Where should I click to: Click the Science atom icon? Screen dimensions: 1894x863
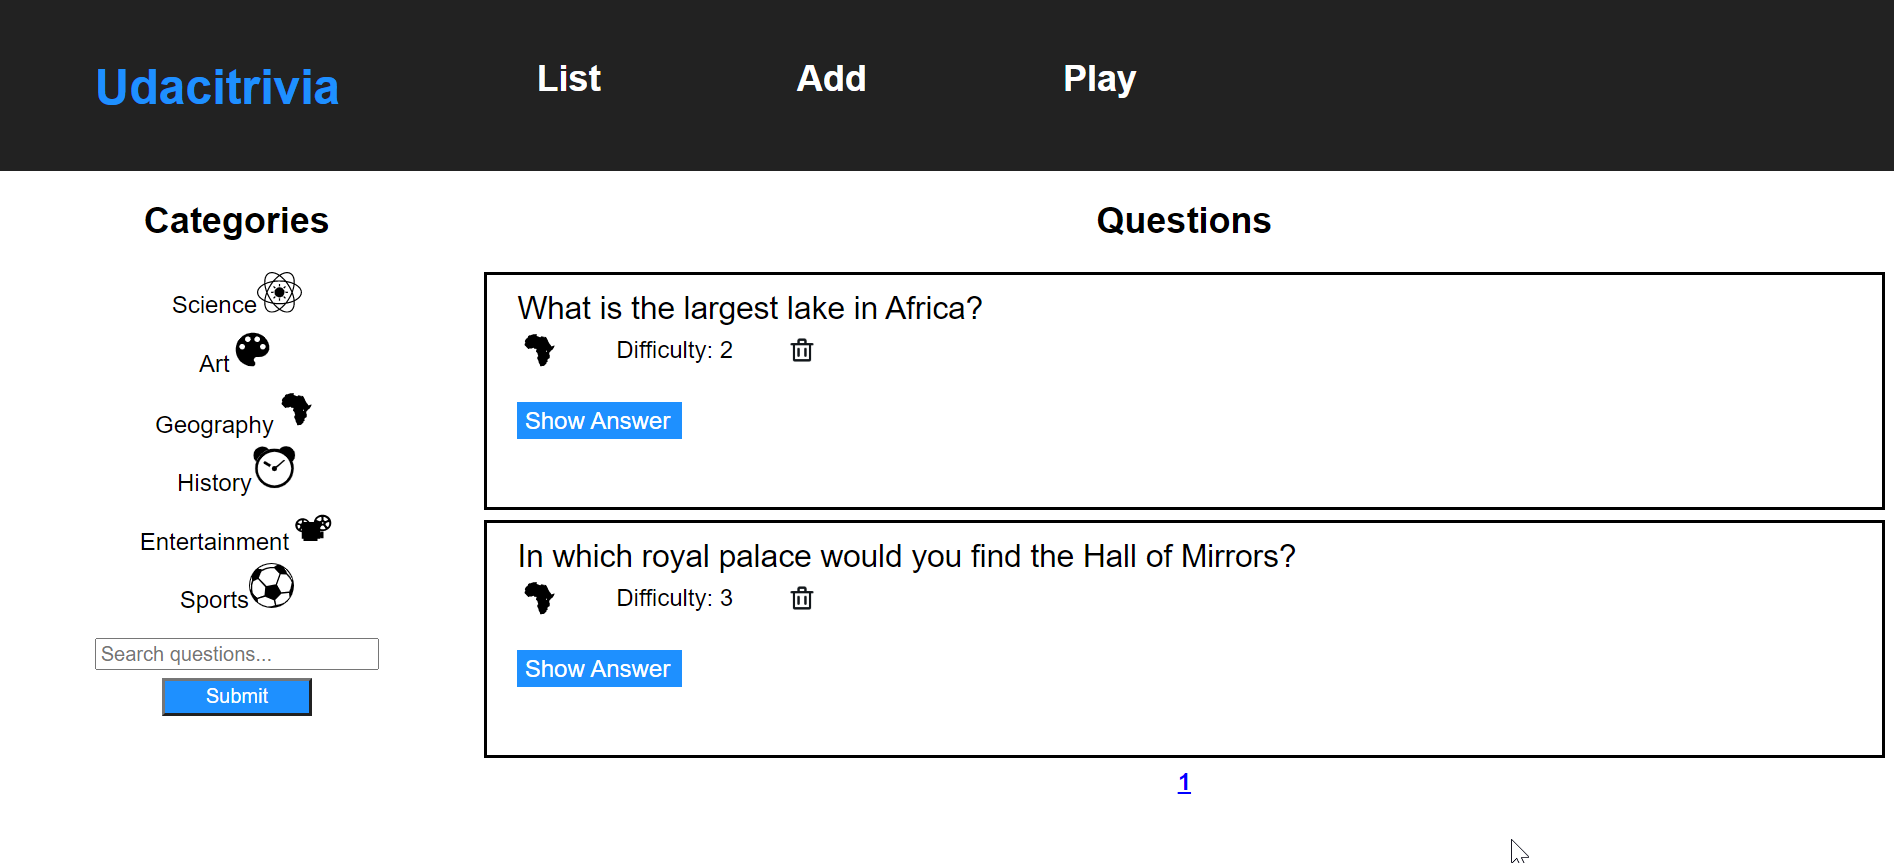279,292
